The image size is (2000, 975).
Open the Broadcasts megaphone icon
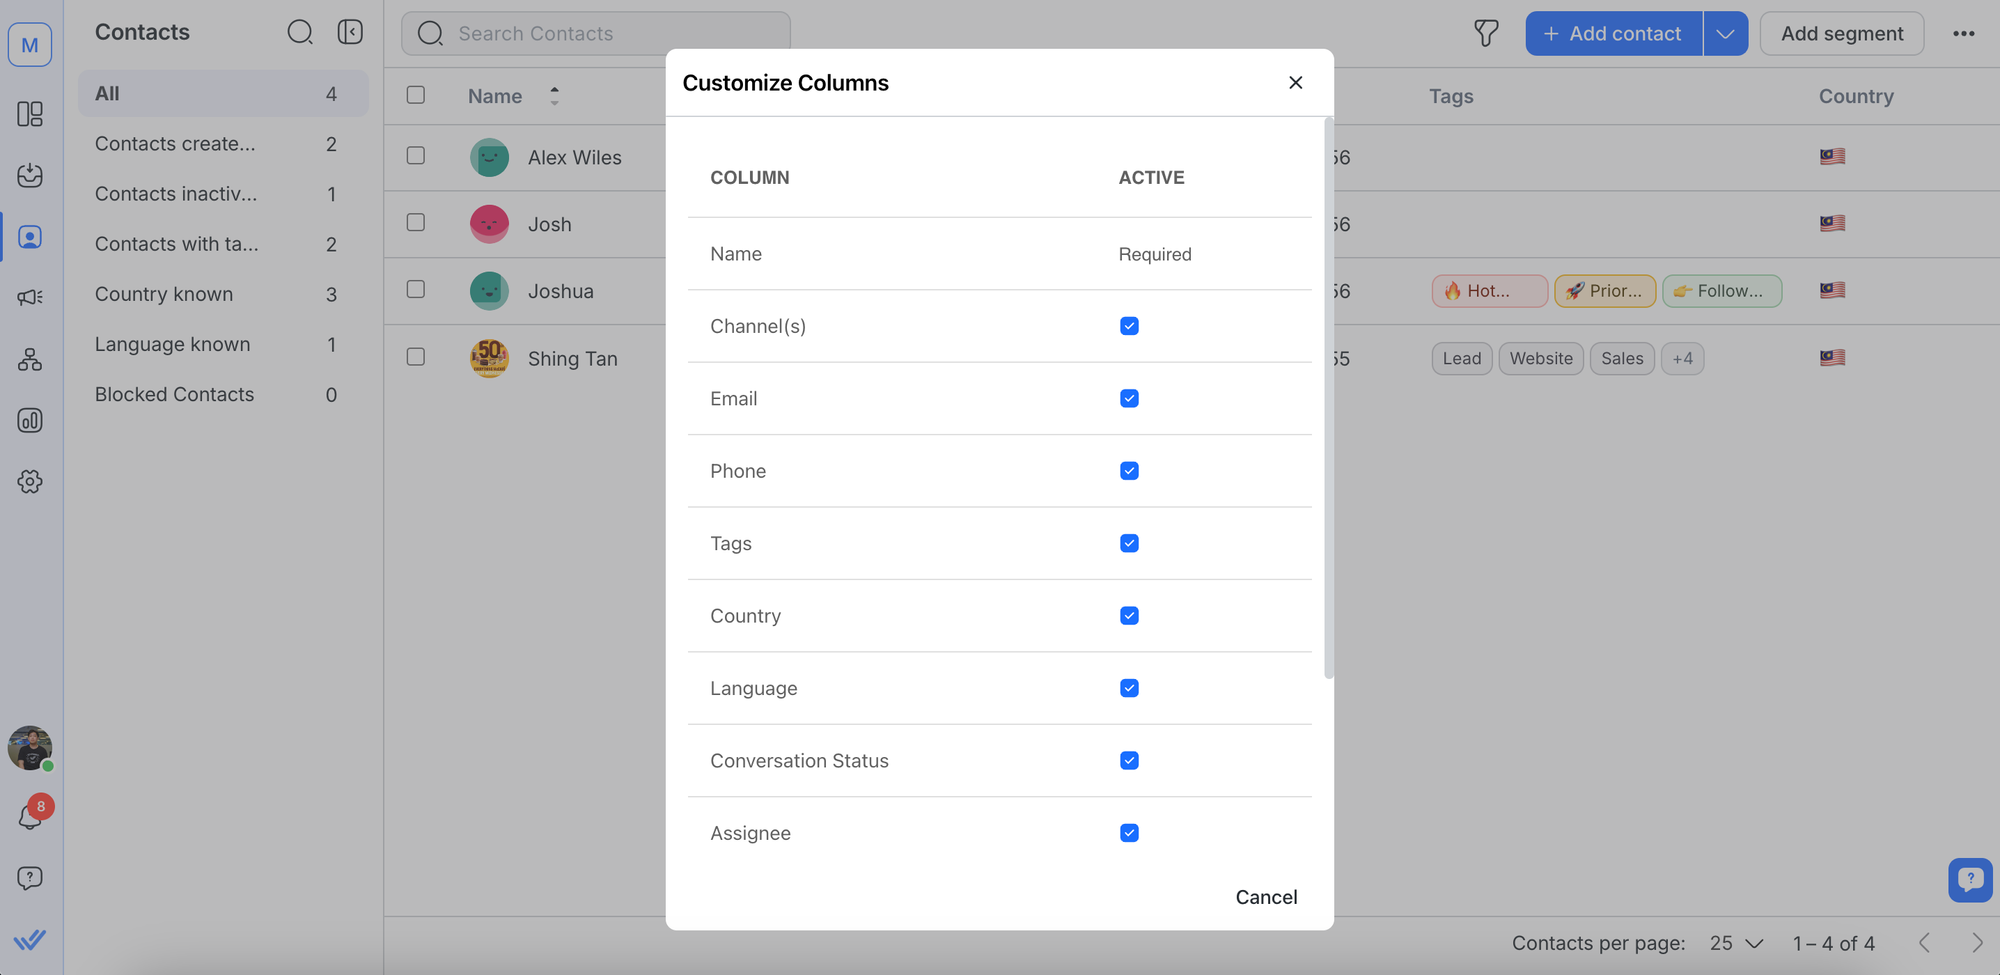click(30, 297)
